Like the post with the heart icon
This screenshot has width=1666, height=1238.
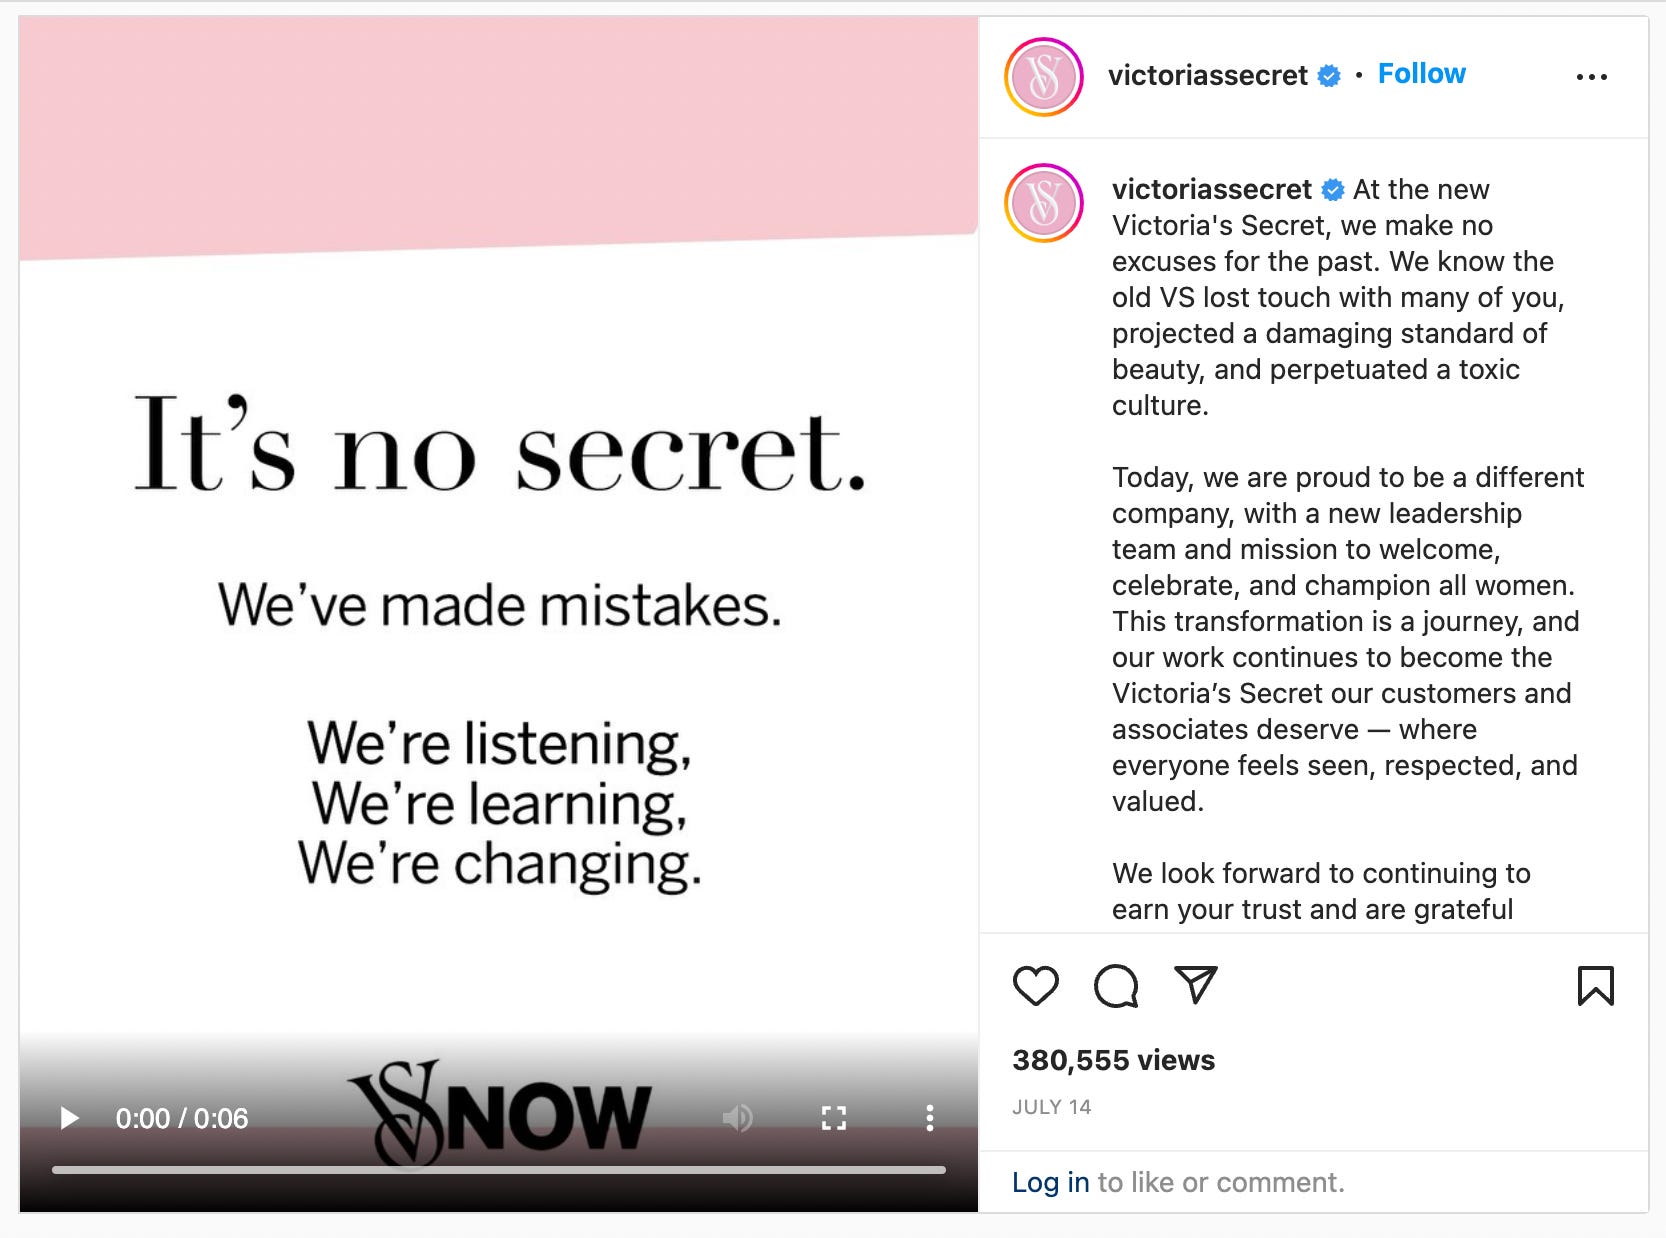point(1035,986)
